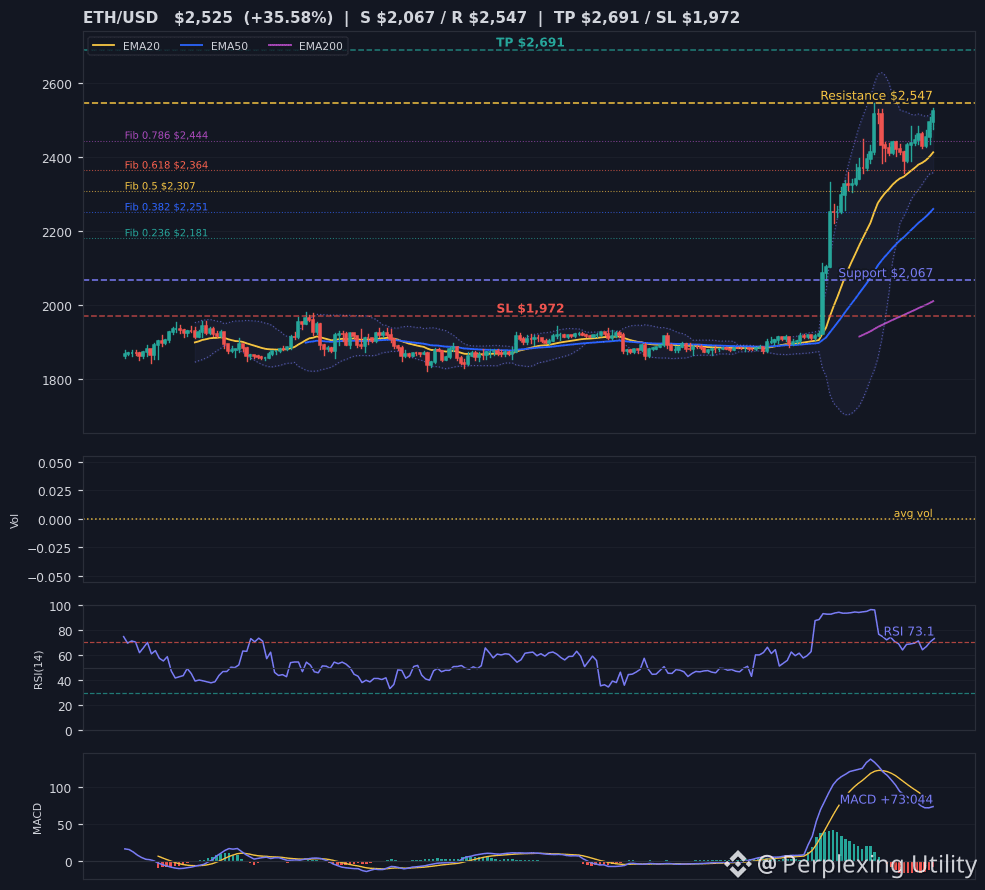This screenshot has height=890, width=985.
Task: Click the 'Fib 0.618 $2,364' label
Action: point(166,165)
